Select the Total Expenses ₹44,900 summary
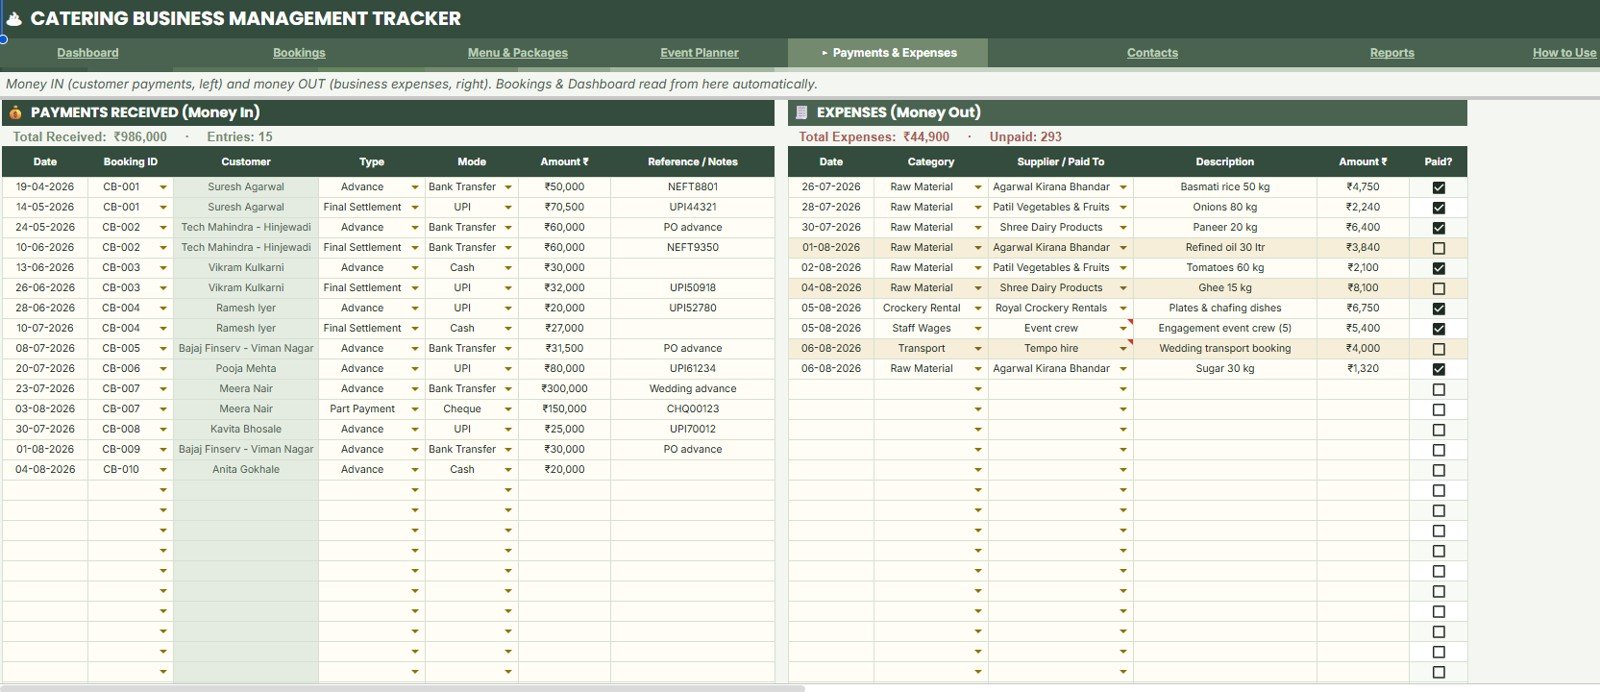Viewport: 1600px width, 692px height. [x=874, y=137]
